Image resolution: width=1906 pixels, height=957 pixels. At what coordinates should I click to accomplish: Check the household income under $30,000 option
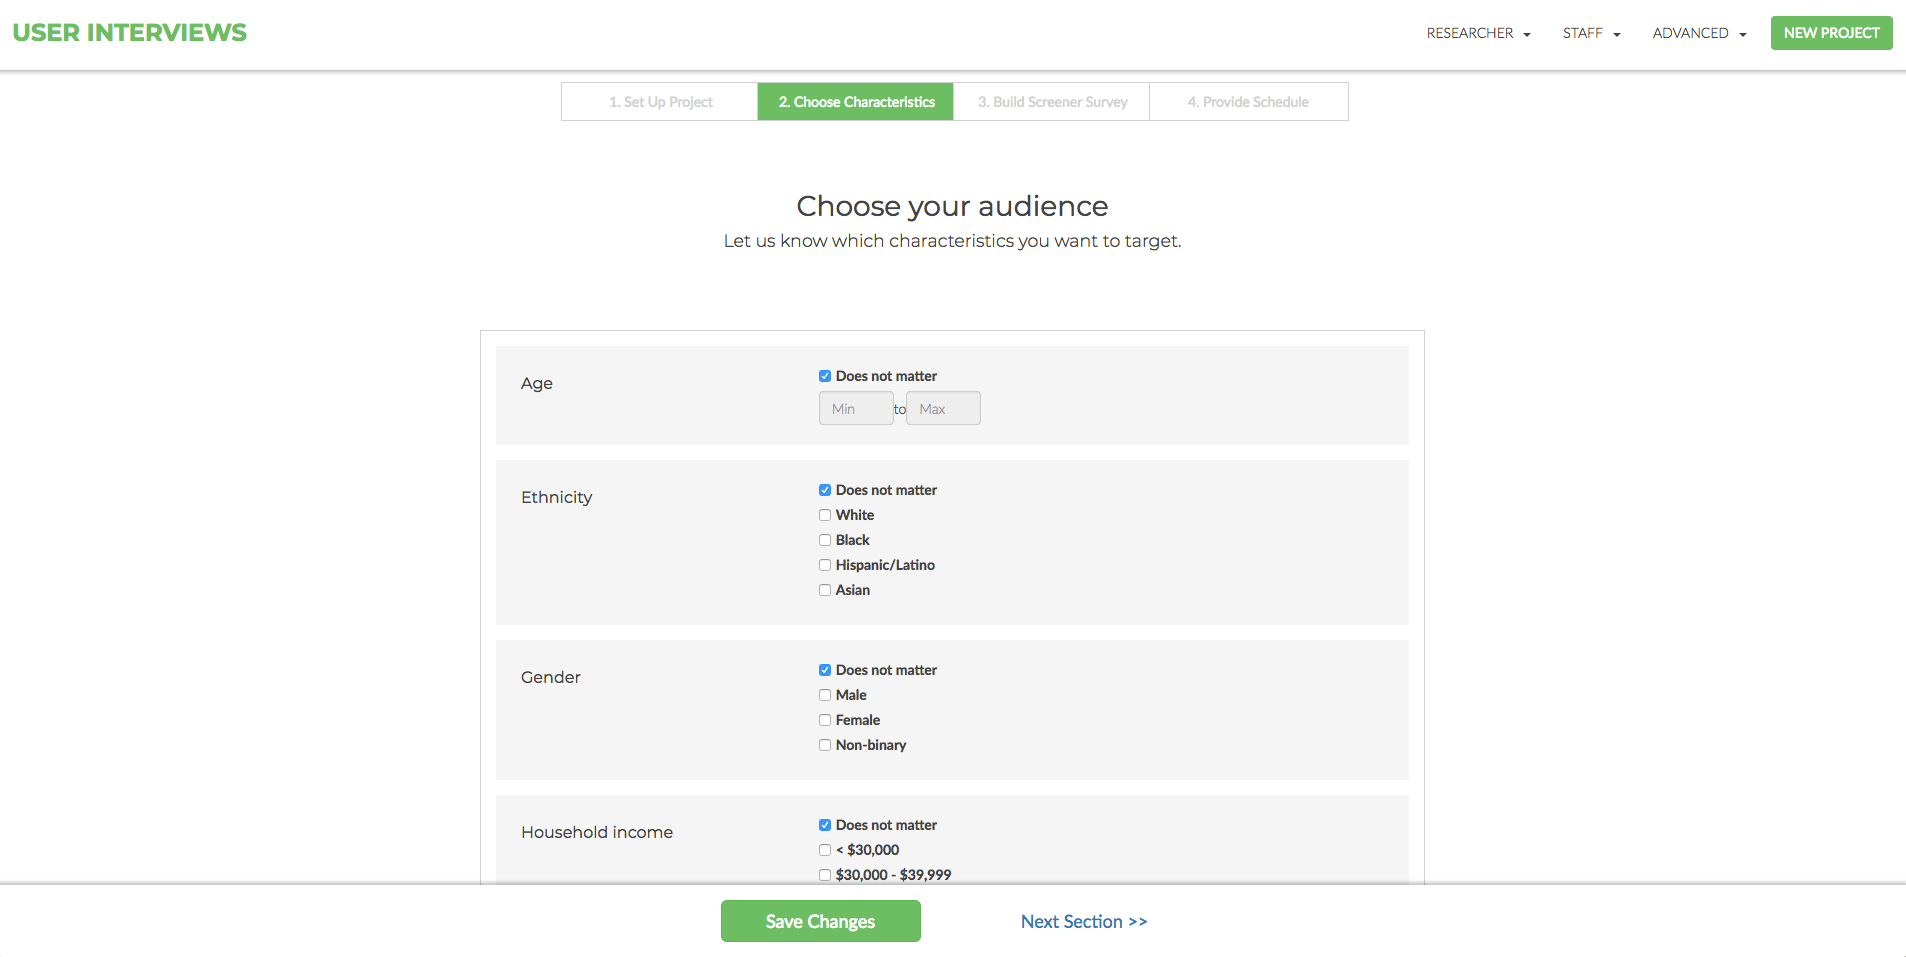pos(824,849)
